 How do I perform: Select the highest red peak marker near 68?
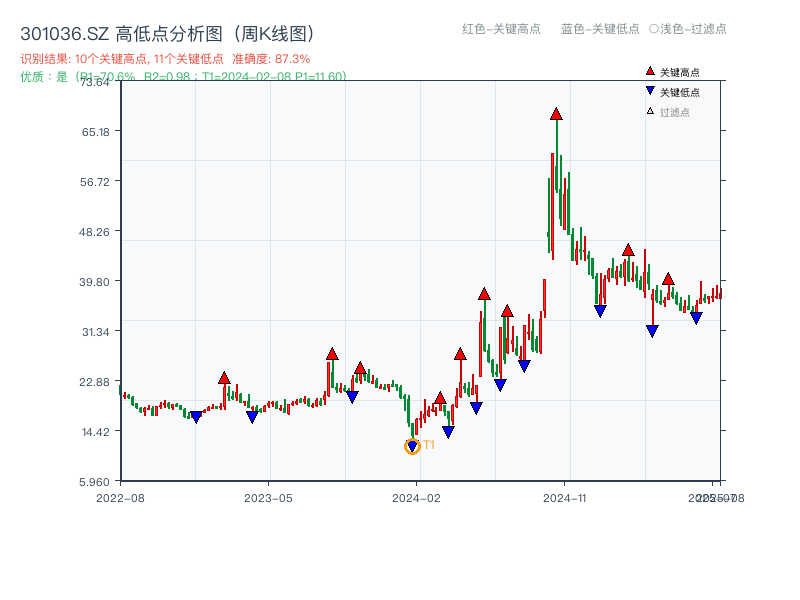point(556,114)
